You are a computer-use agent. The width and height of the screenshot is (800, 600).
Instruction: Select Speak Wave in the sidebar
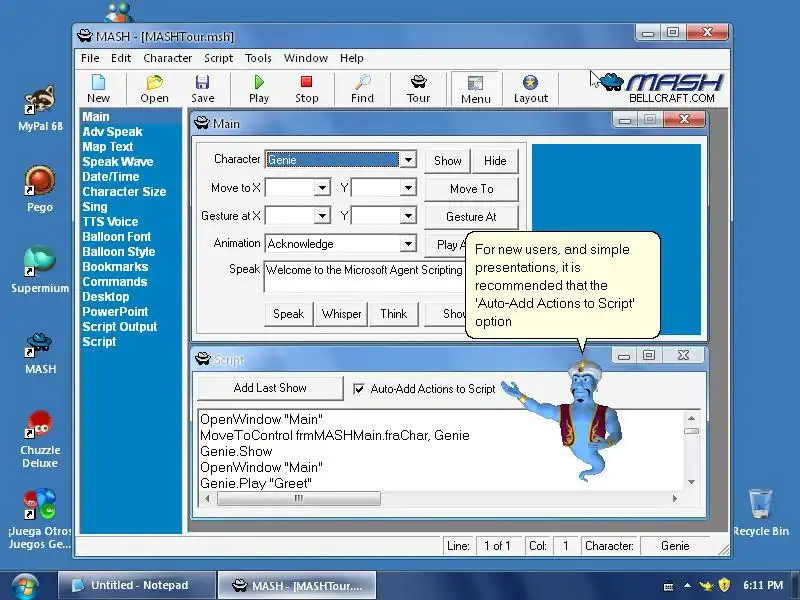pos(118,162)
